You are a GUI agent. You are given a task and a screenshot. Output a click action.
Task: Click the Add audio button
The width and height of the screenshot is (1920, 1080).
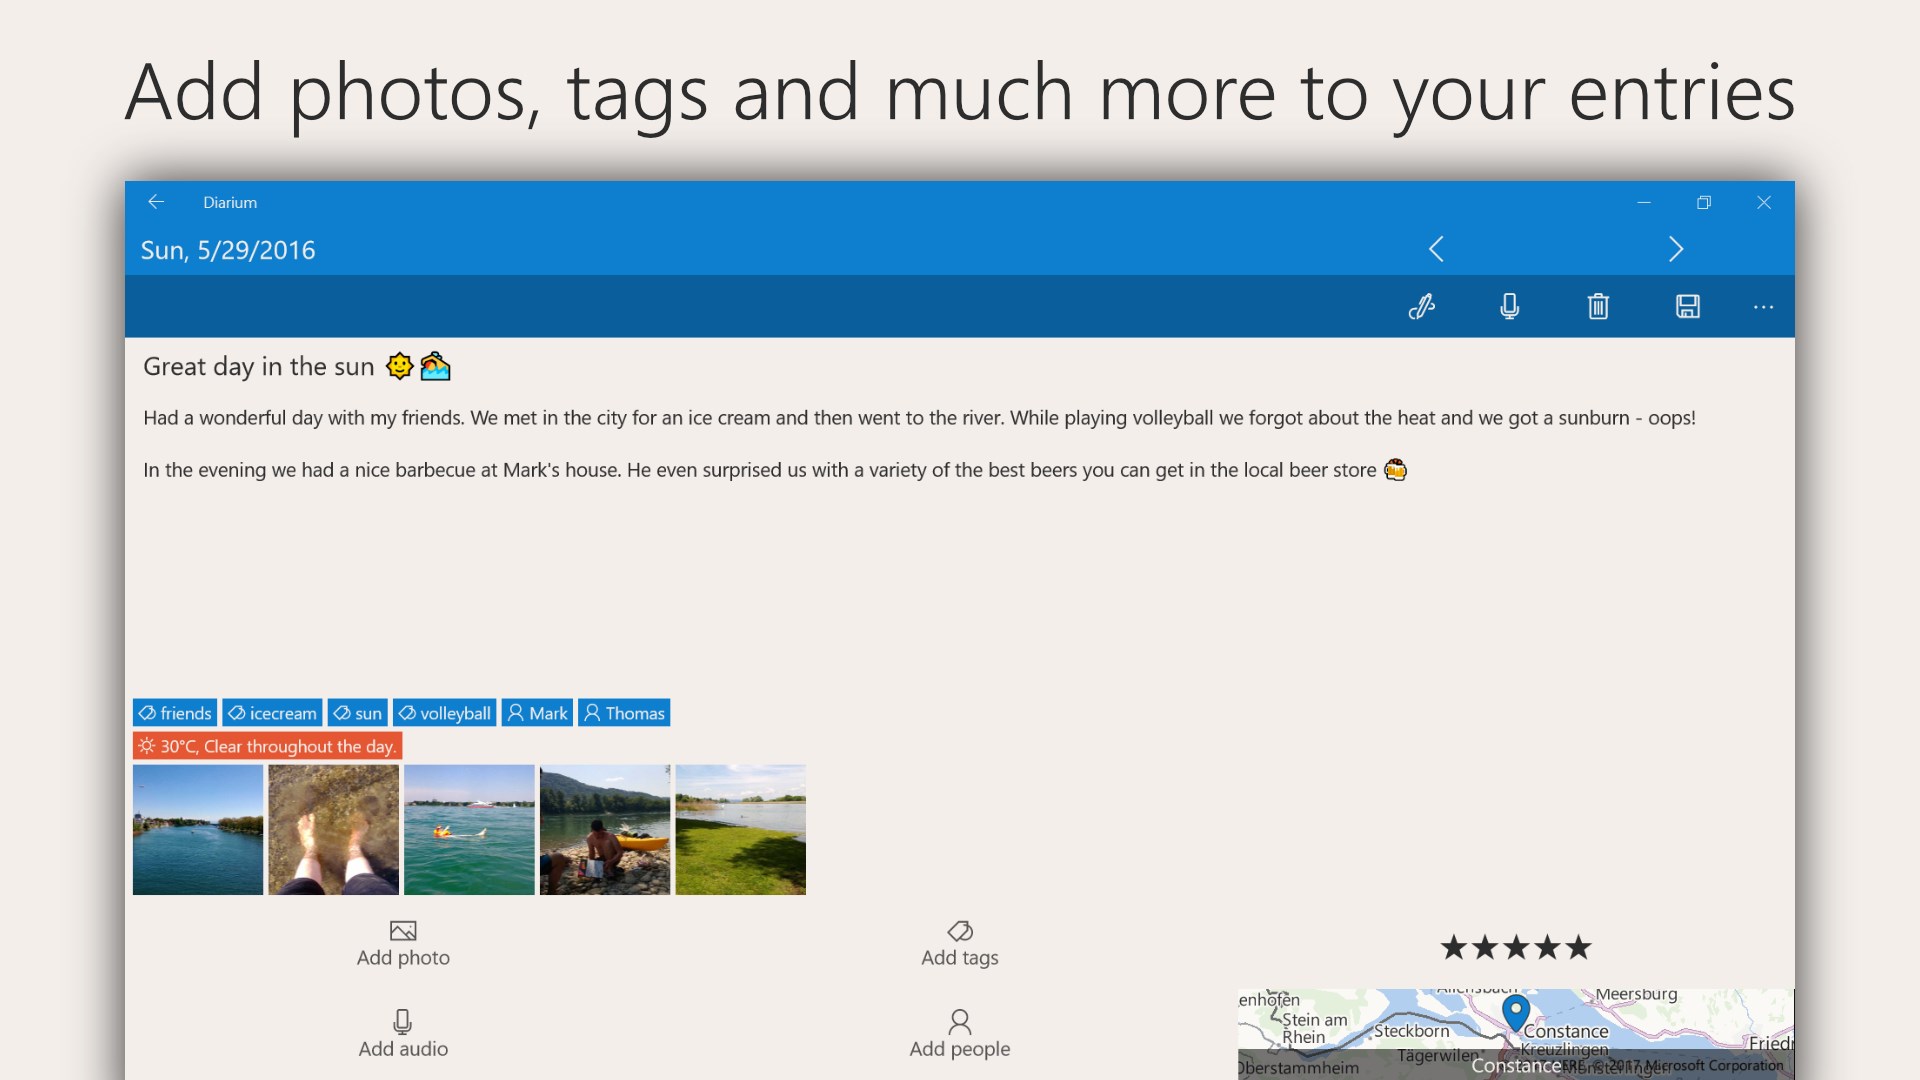[403, 1033]
